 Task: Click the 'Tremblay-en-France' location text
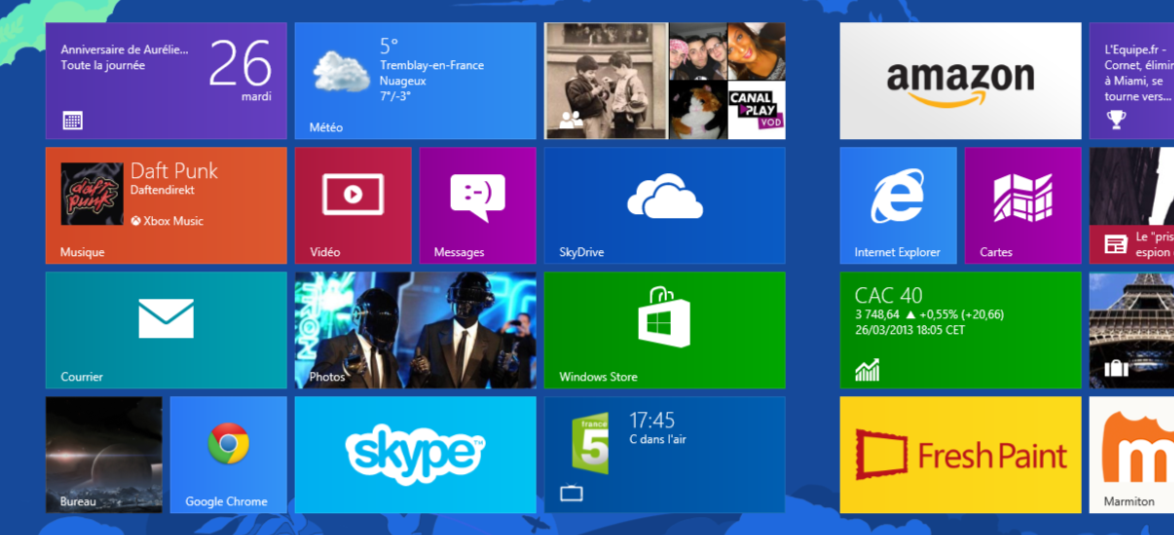click(432, 66)
